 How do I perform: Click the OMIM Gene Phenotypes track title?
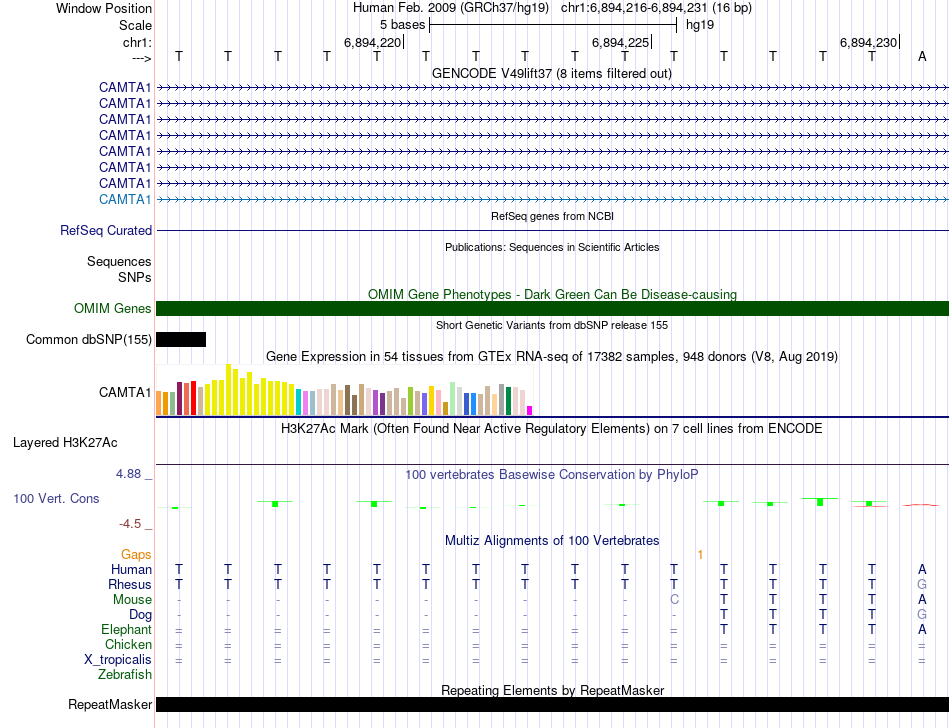pyautogui.click(x=553, y=294)
